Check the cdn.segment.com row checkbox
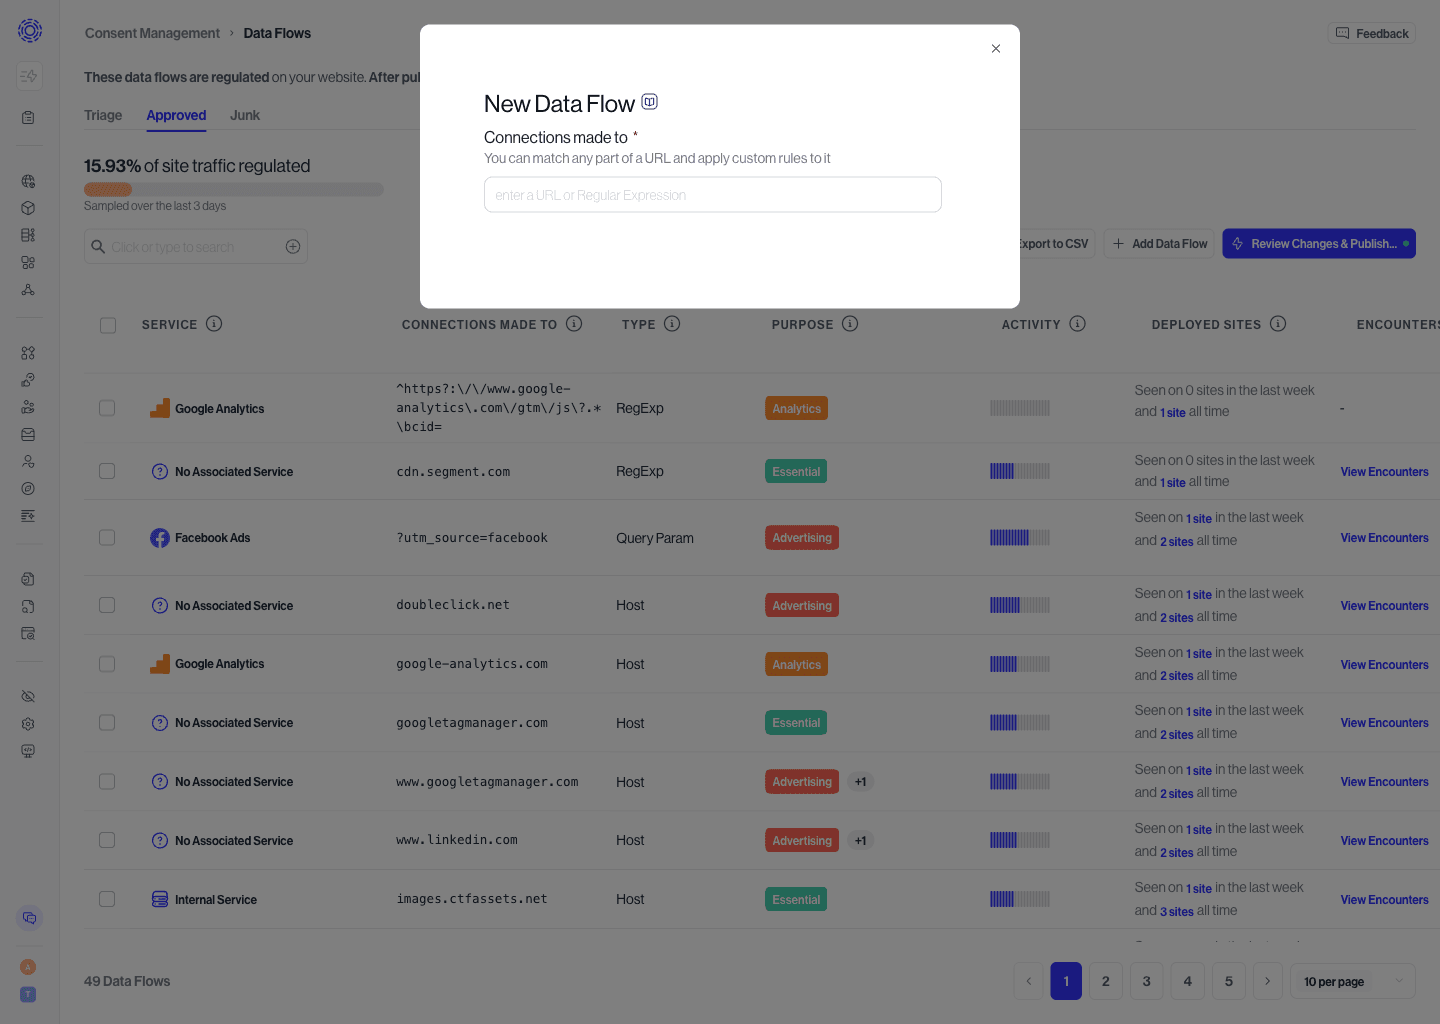 coord(107,471)
